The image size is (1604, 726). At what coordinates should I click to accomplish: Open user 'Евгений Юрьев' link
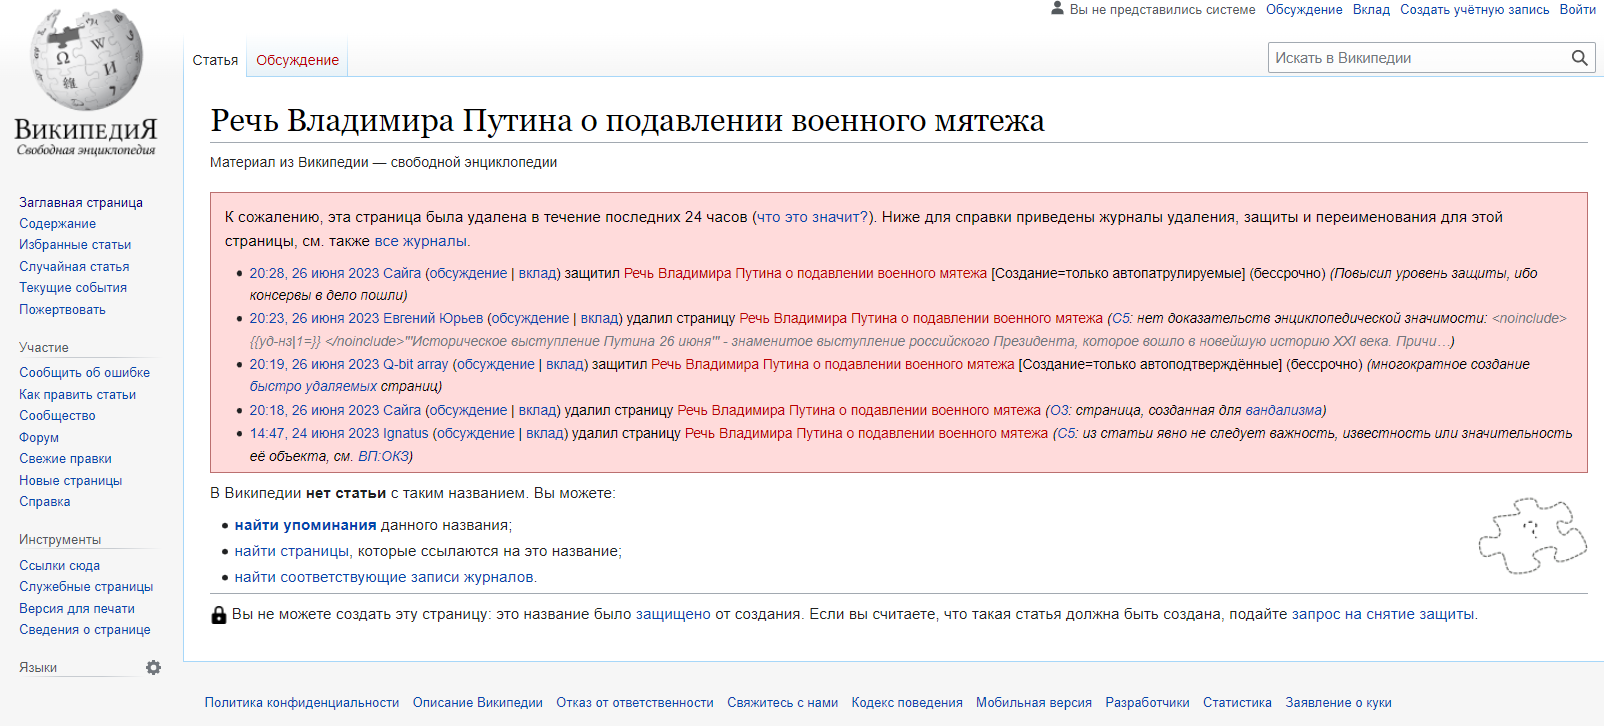pos(433,318)
